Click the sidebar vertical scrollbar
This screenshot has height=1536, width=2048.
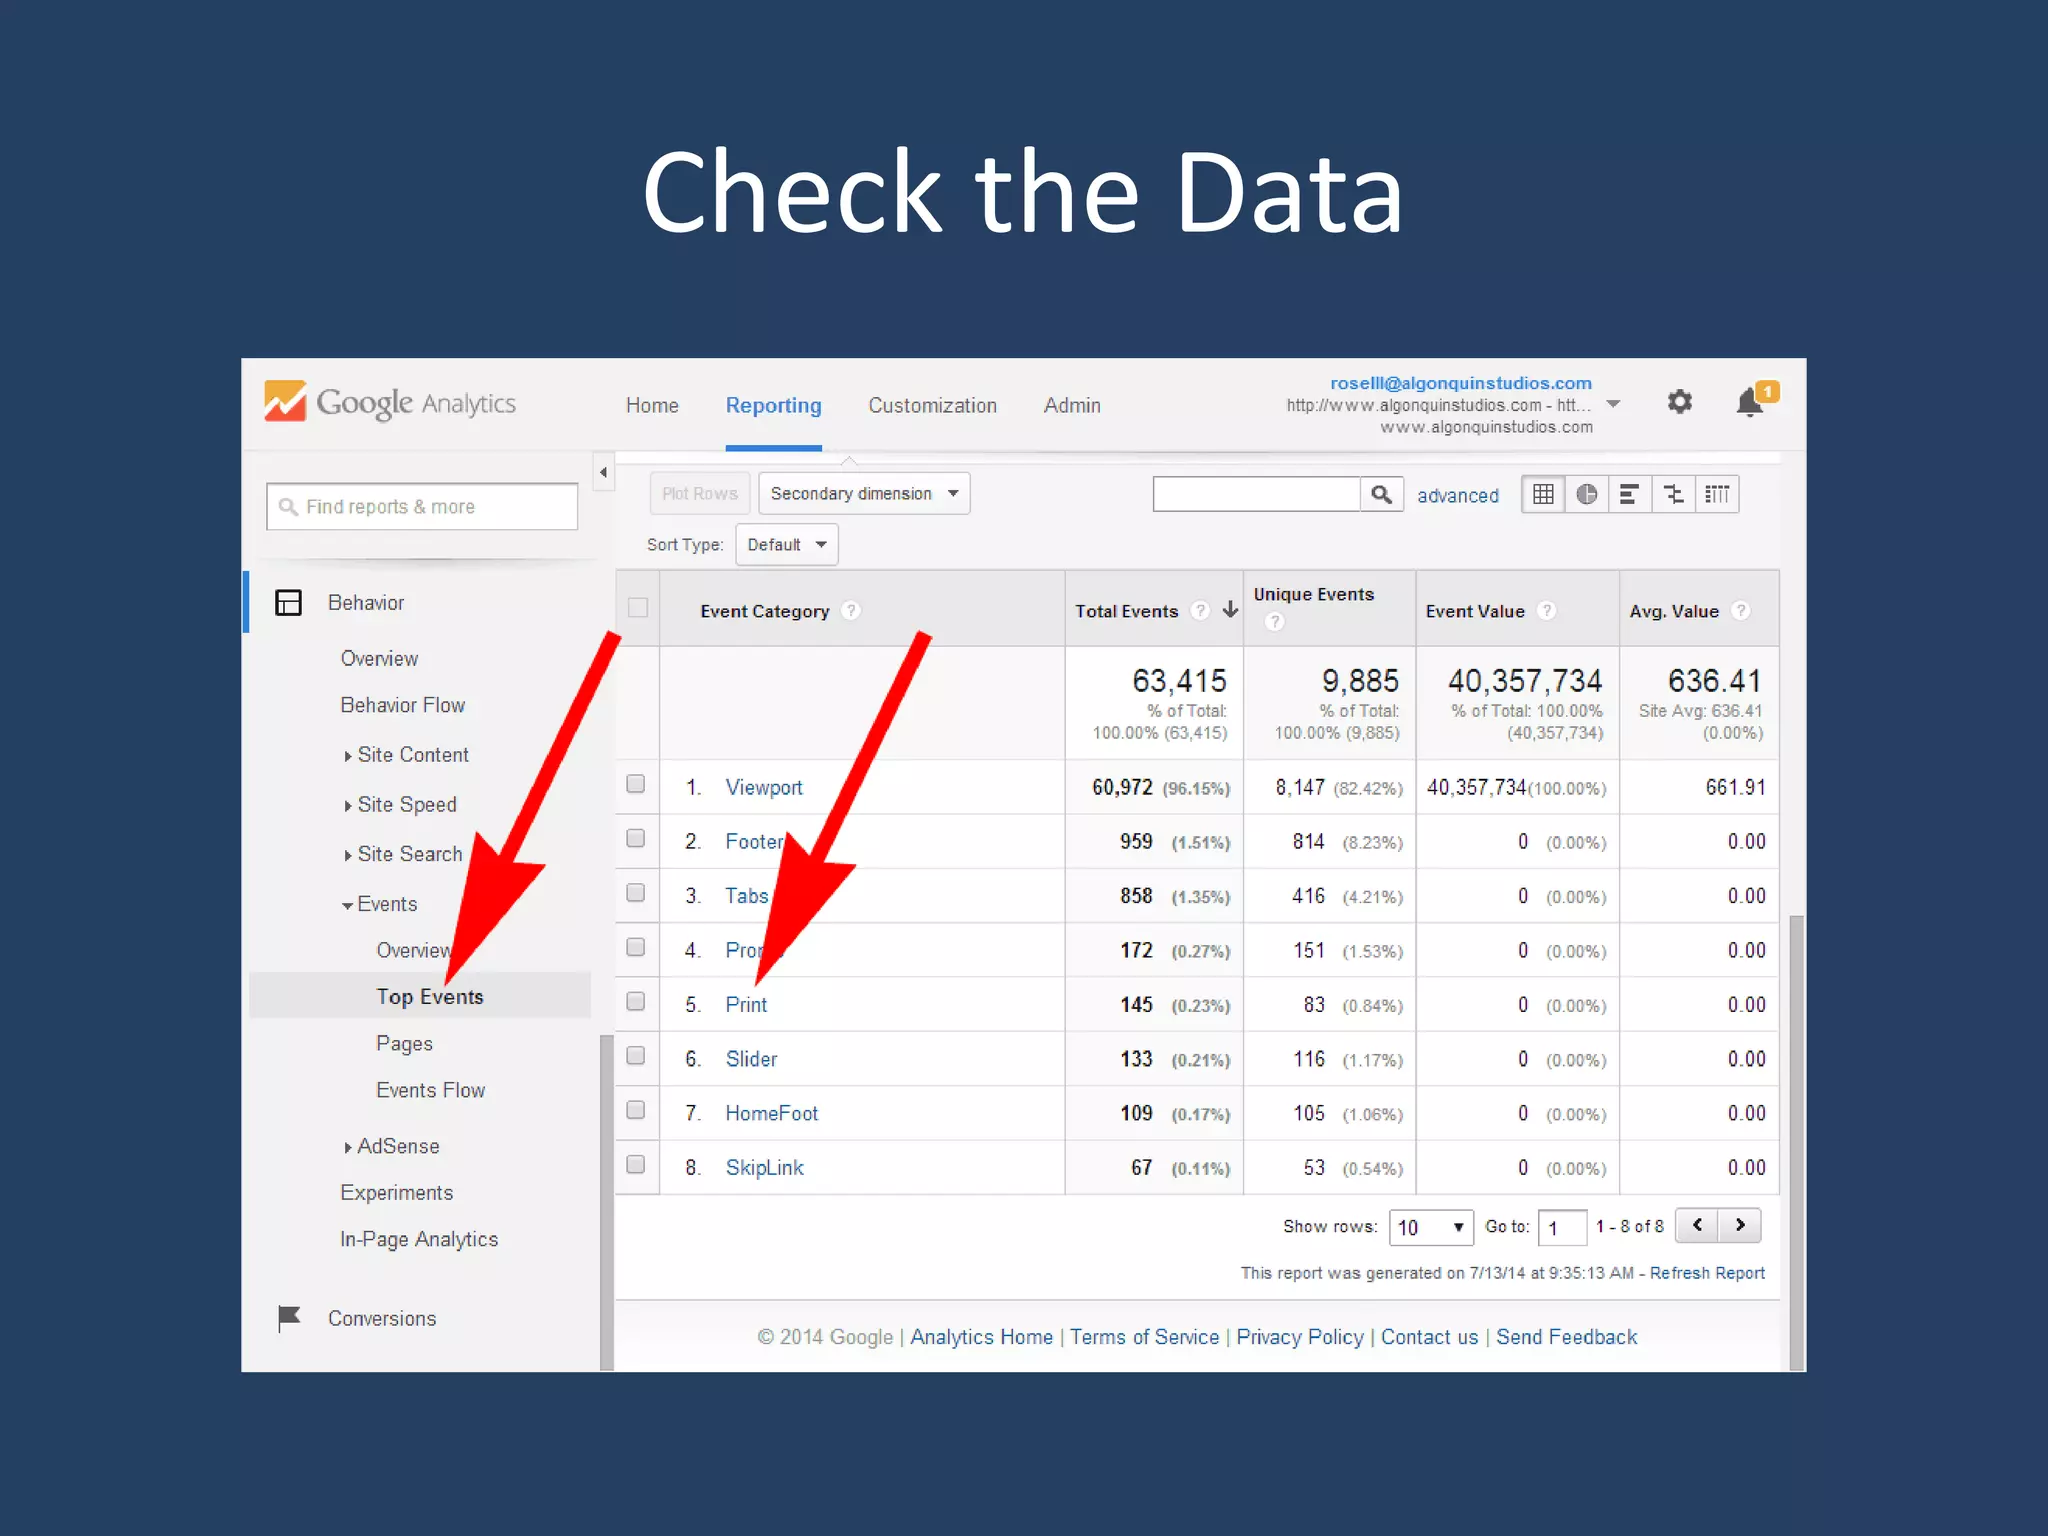(x=606, y=1202)
